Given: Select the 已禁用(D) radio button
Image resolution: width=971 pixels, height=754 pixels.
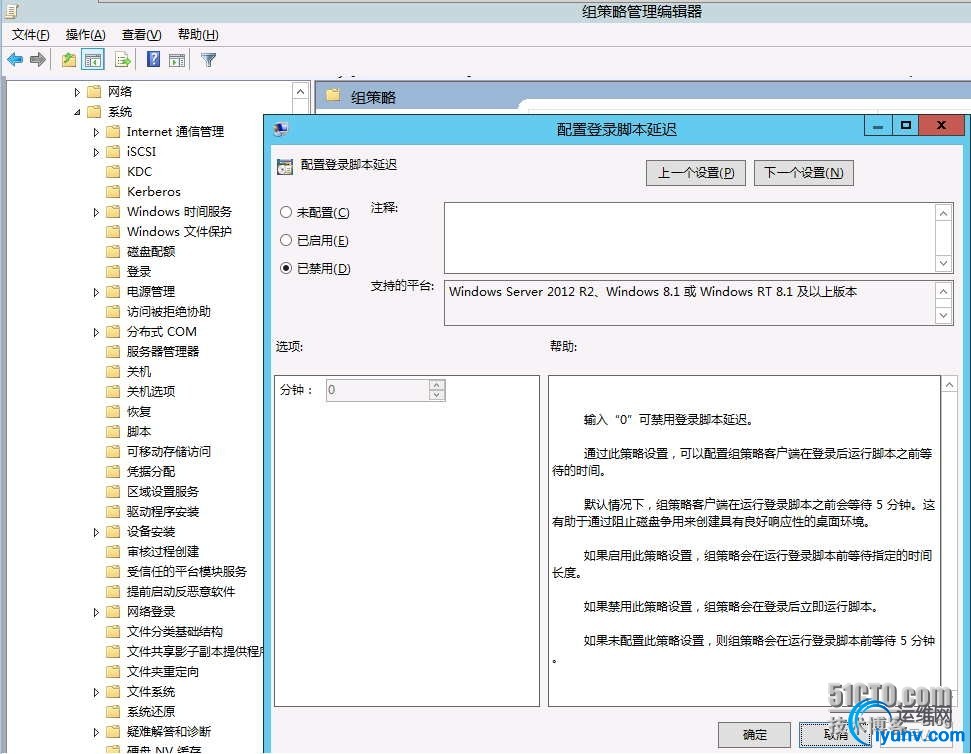Looking at the screenshot, I should click(x=285, y=268).
